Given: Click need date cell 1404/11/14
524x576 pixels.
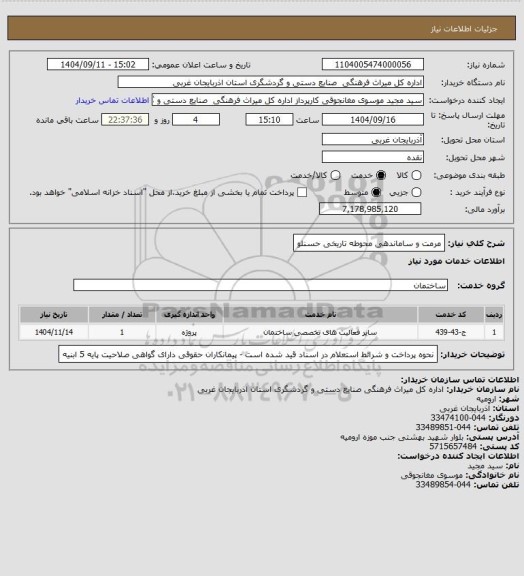Looking at the screenshot, I should click(54, 332).
